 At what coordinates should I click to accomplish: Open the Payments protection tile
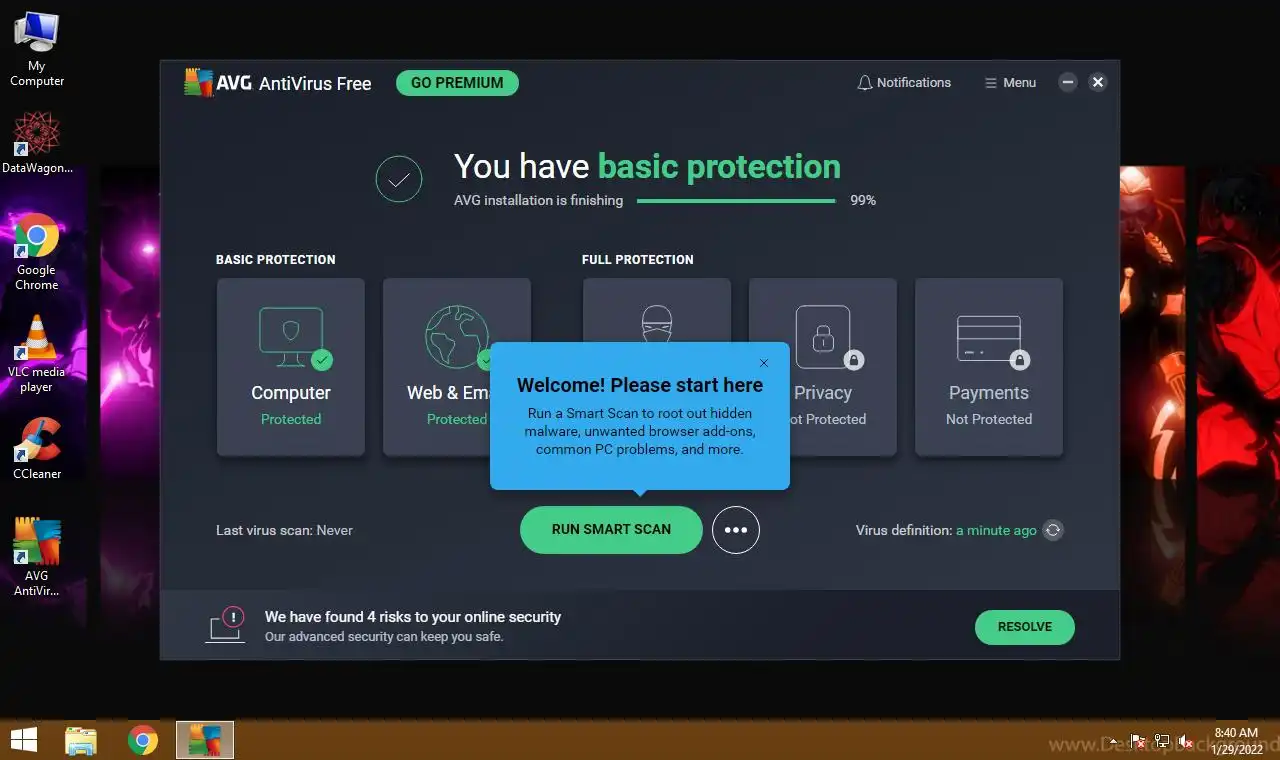[989, 367]
